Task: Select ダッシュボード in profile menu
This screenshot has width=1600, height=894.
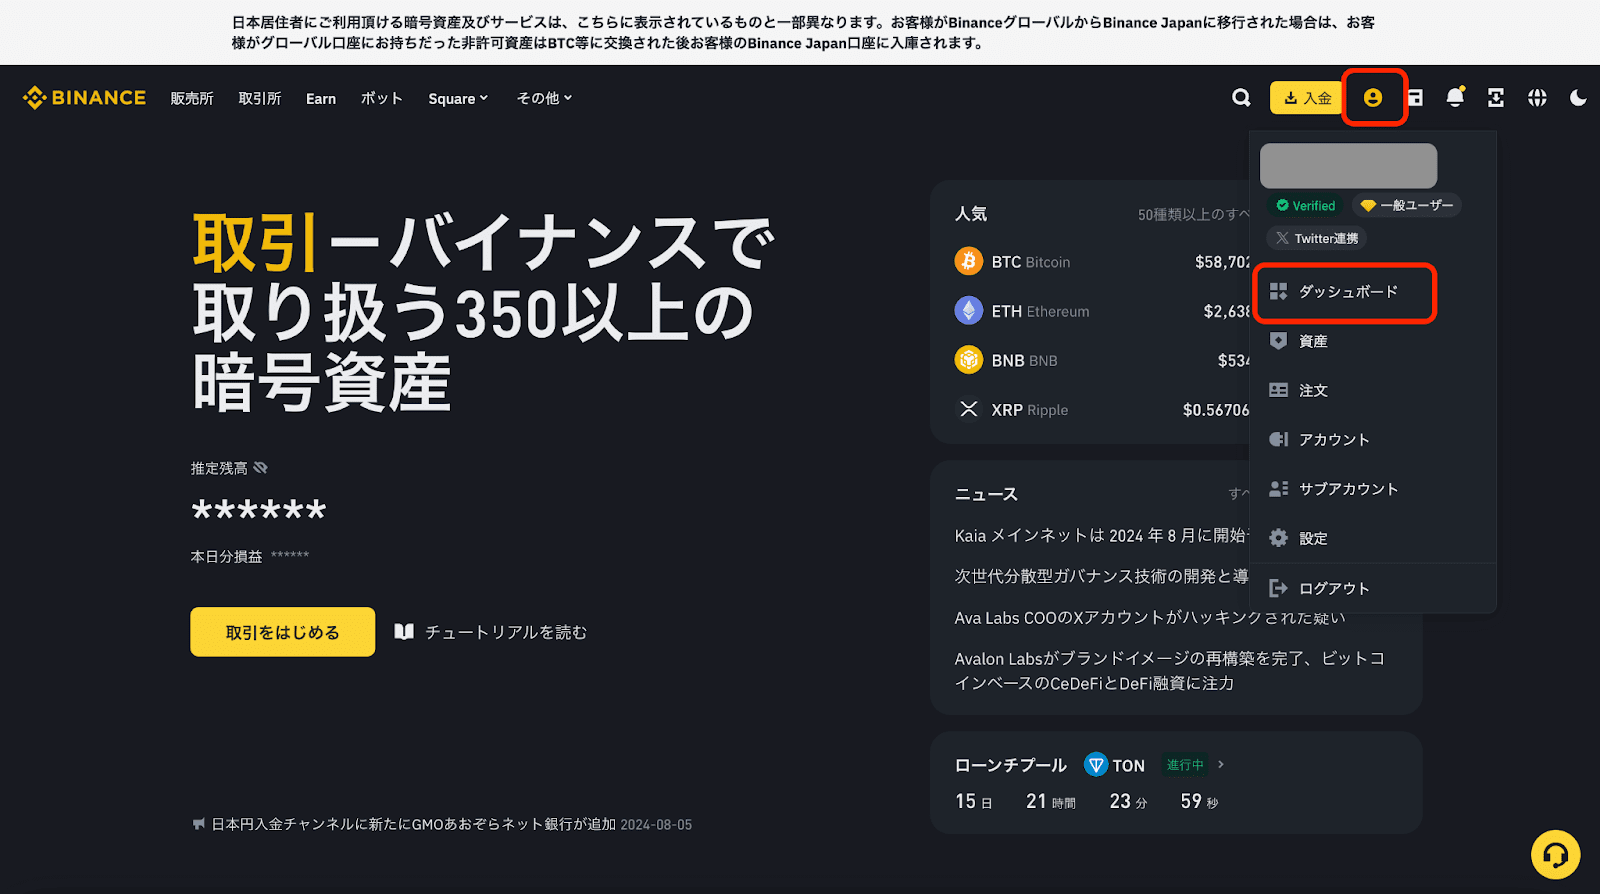Action: click(1345, 292)
